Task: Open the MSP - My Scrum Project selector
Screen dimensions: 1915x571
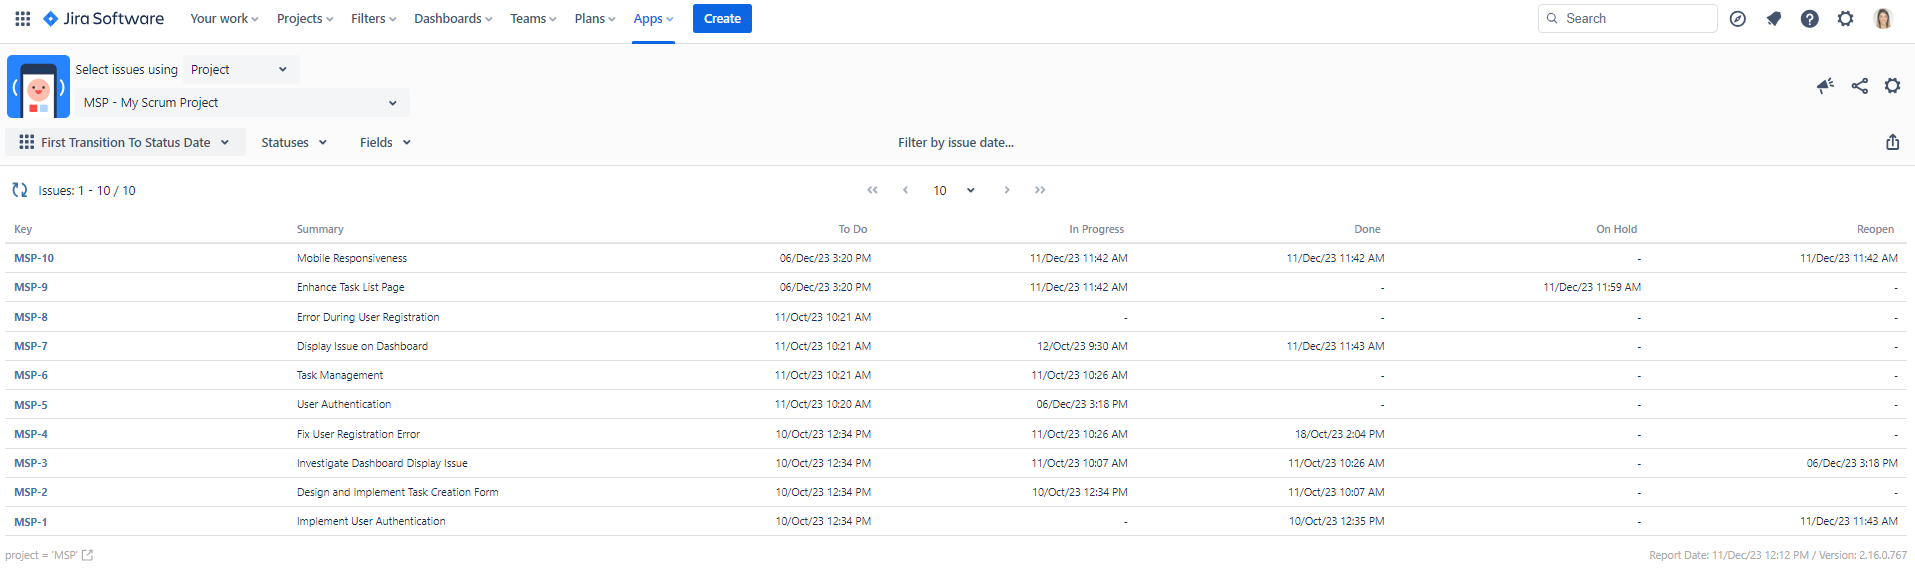Action: (x=241, y=103)
